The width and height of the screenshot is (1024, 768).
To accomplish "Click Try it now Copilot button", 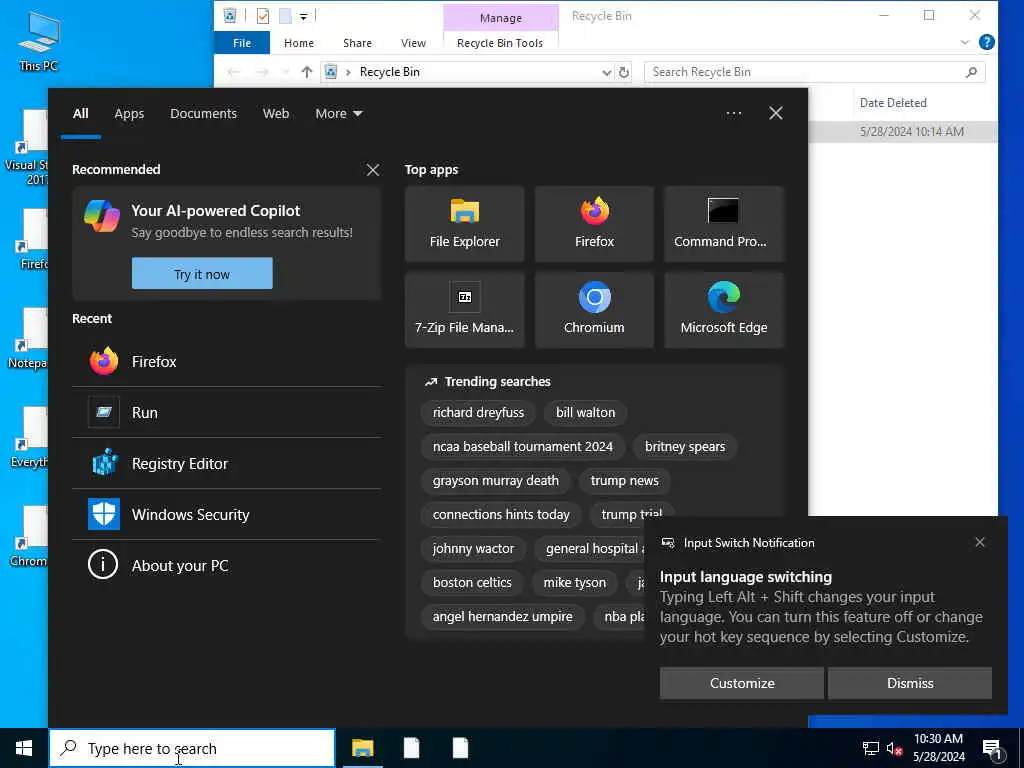I will [x=202, y=274].
